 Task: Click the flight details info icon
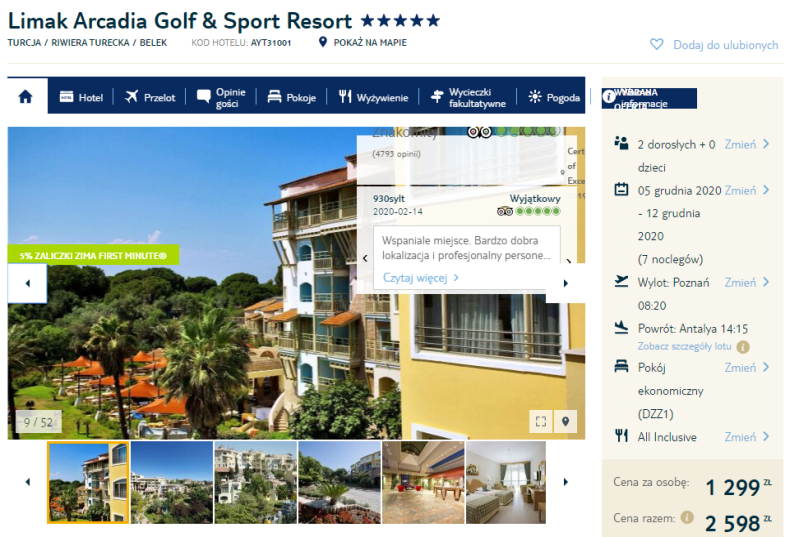click(x=743, y=347)
